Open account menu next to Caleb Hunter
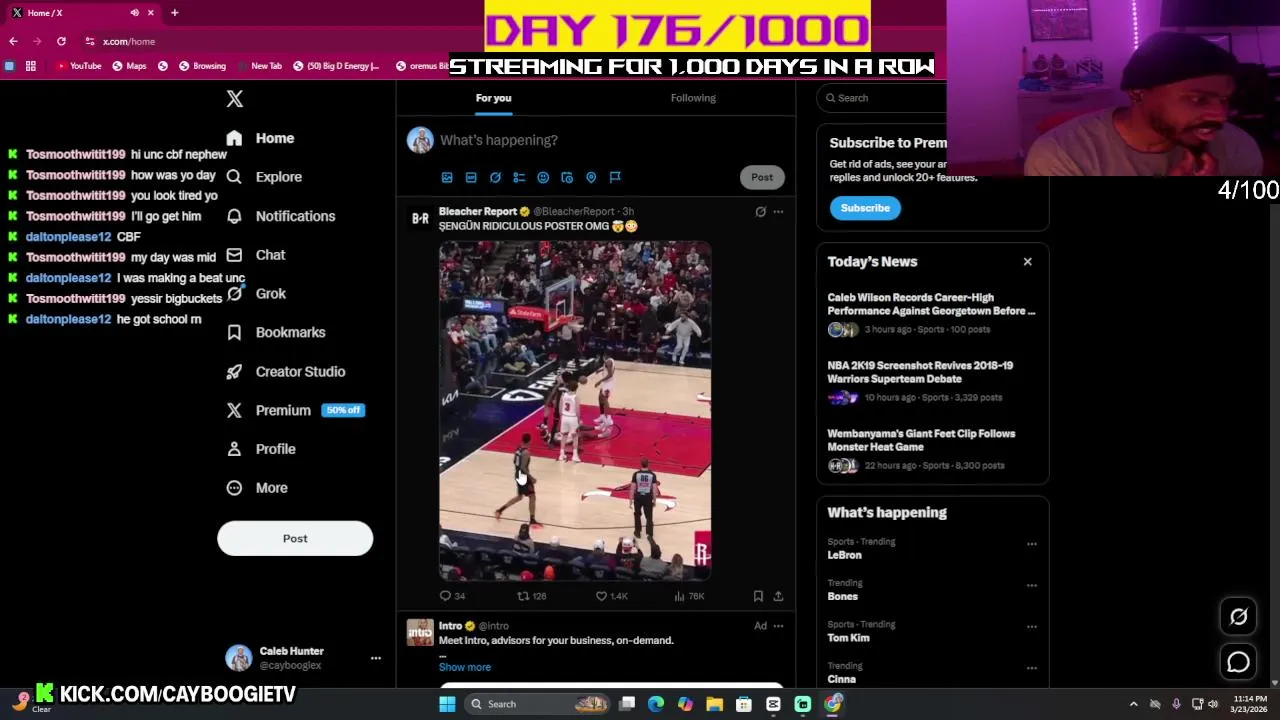Viewport: 1280px width, 720px height. pos(376,658)
